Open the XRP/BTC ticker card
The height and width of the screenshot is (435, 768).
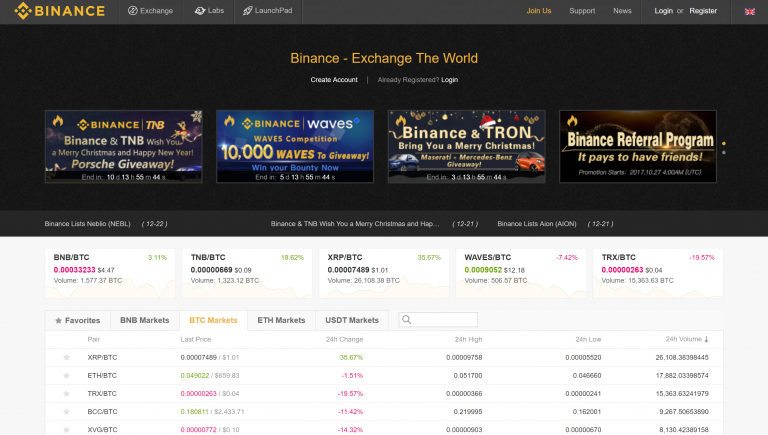pyautogui.click(x=384, y=273)
